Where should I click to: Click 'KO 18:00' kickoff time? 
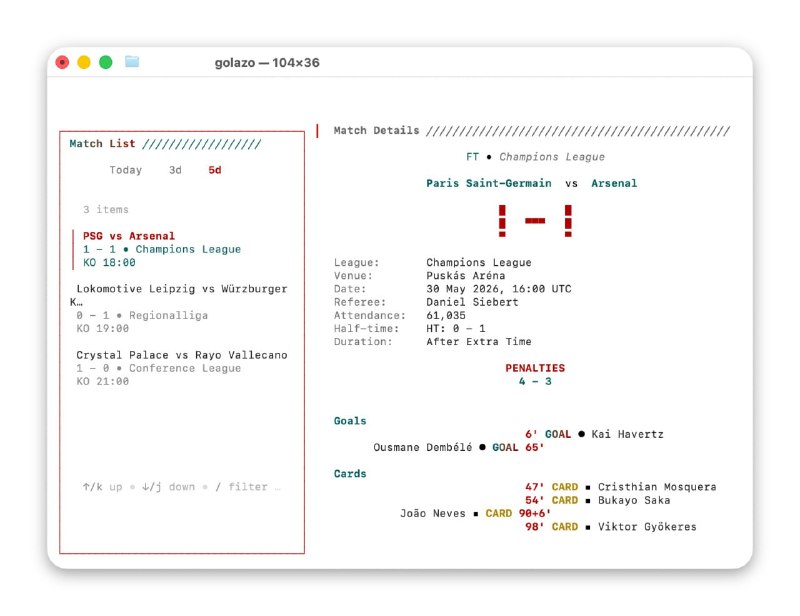(109, 262)
